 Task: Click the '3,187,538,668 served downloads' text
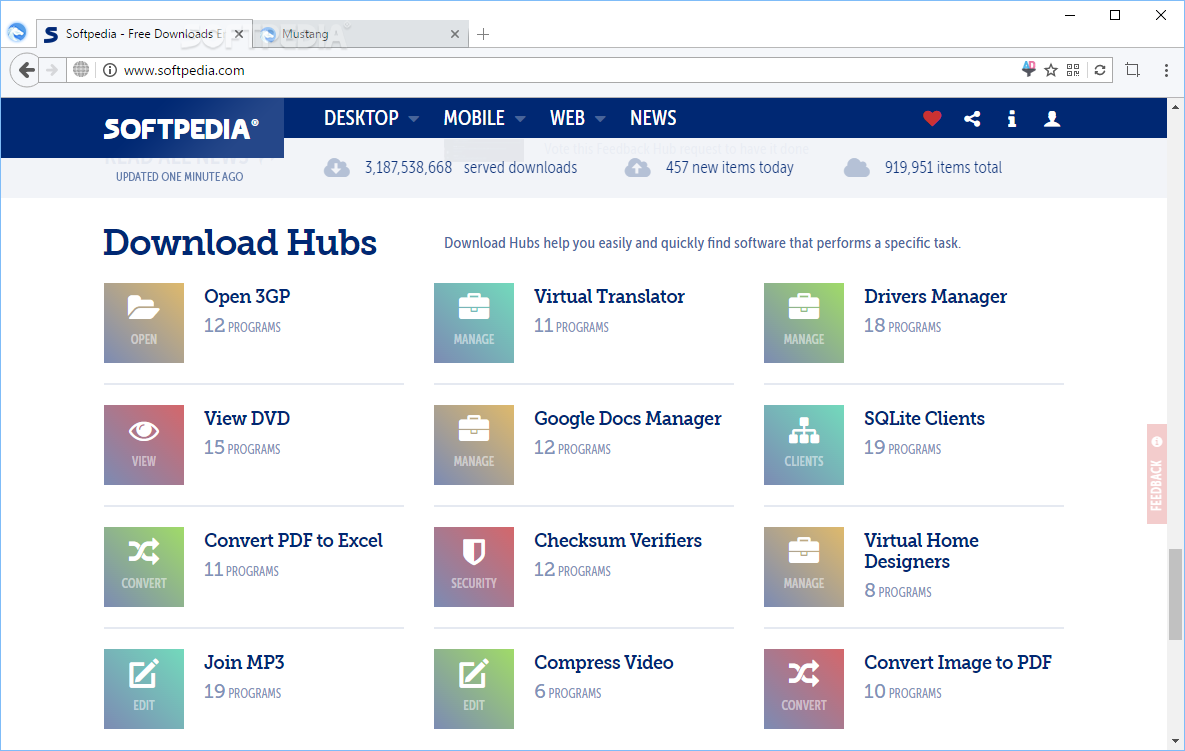pyautogui.click(x=471, y=168)
